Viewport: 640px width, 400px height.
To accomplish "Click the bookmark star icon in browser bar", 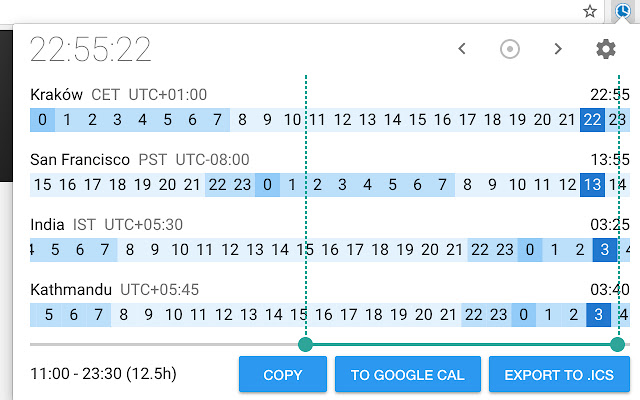I will click(x=590, y=11).
